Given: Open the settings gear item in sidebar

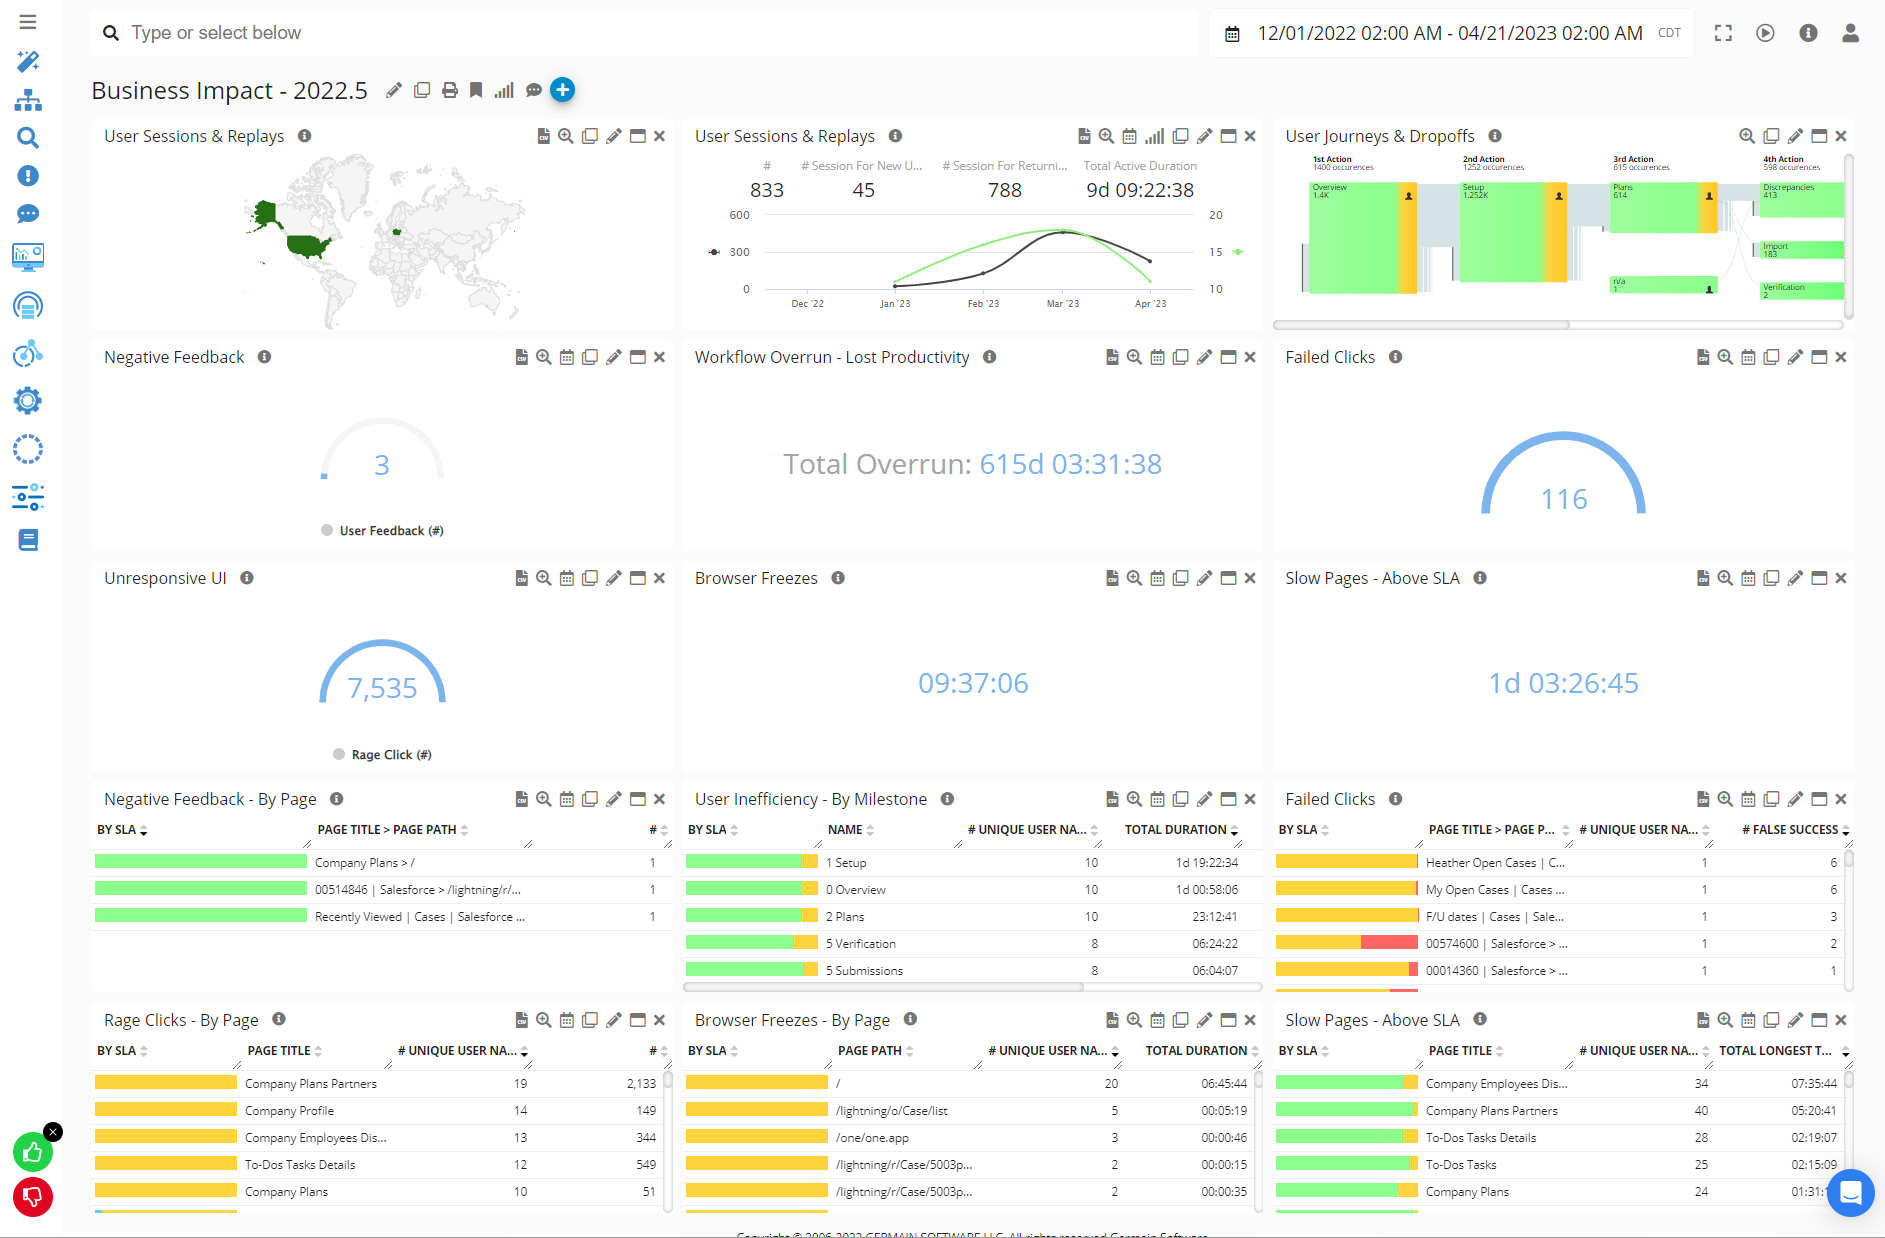Looking at the screenshot, I should pos(28,401).
